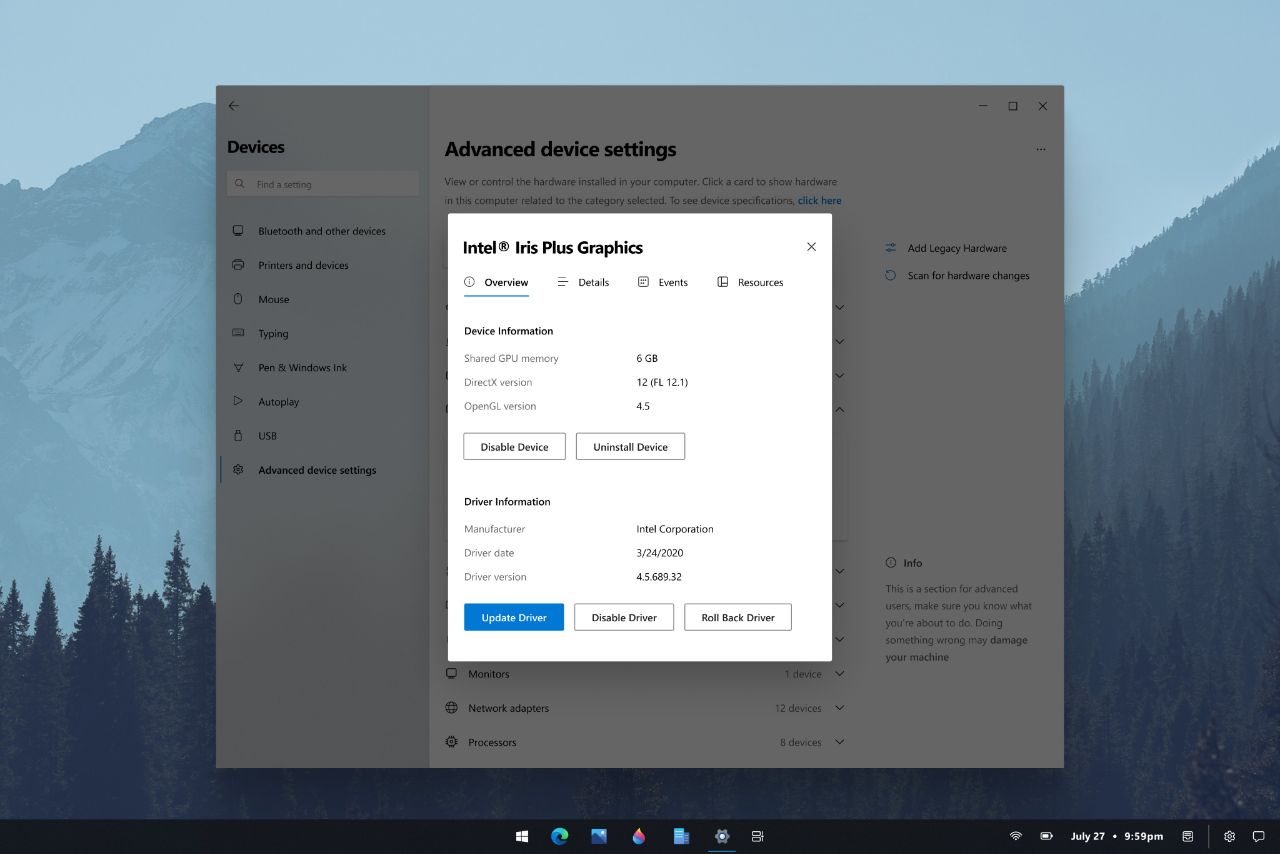
Task: Close the Intel Iris Plus Graphics dialog
Action: [811, 247]
